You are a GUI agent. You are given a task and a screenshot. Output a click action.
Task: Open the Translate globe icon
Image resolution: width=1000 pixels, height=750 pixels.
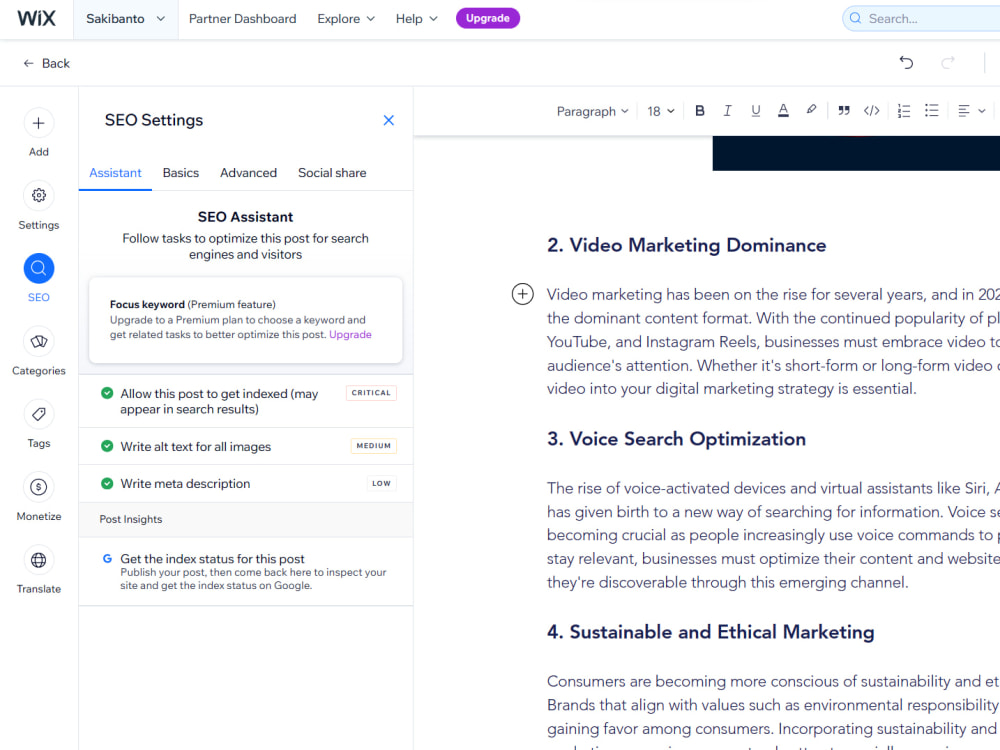pyautogui.click(x=38, y=560)
